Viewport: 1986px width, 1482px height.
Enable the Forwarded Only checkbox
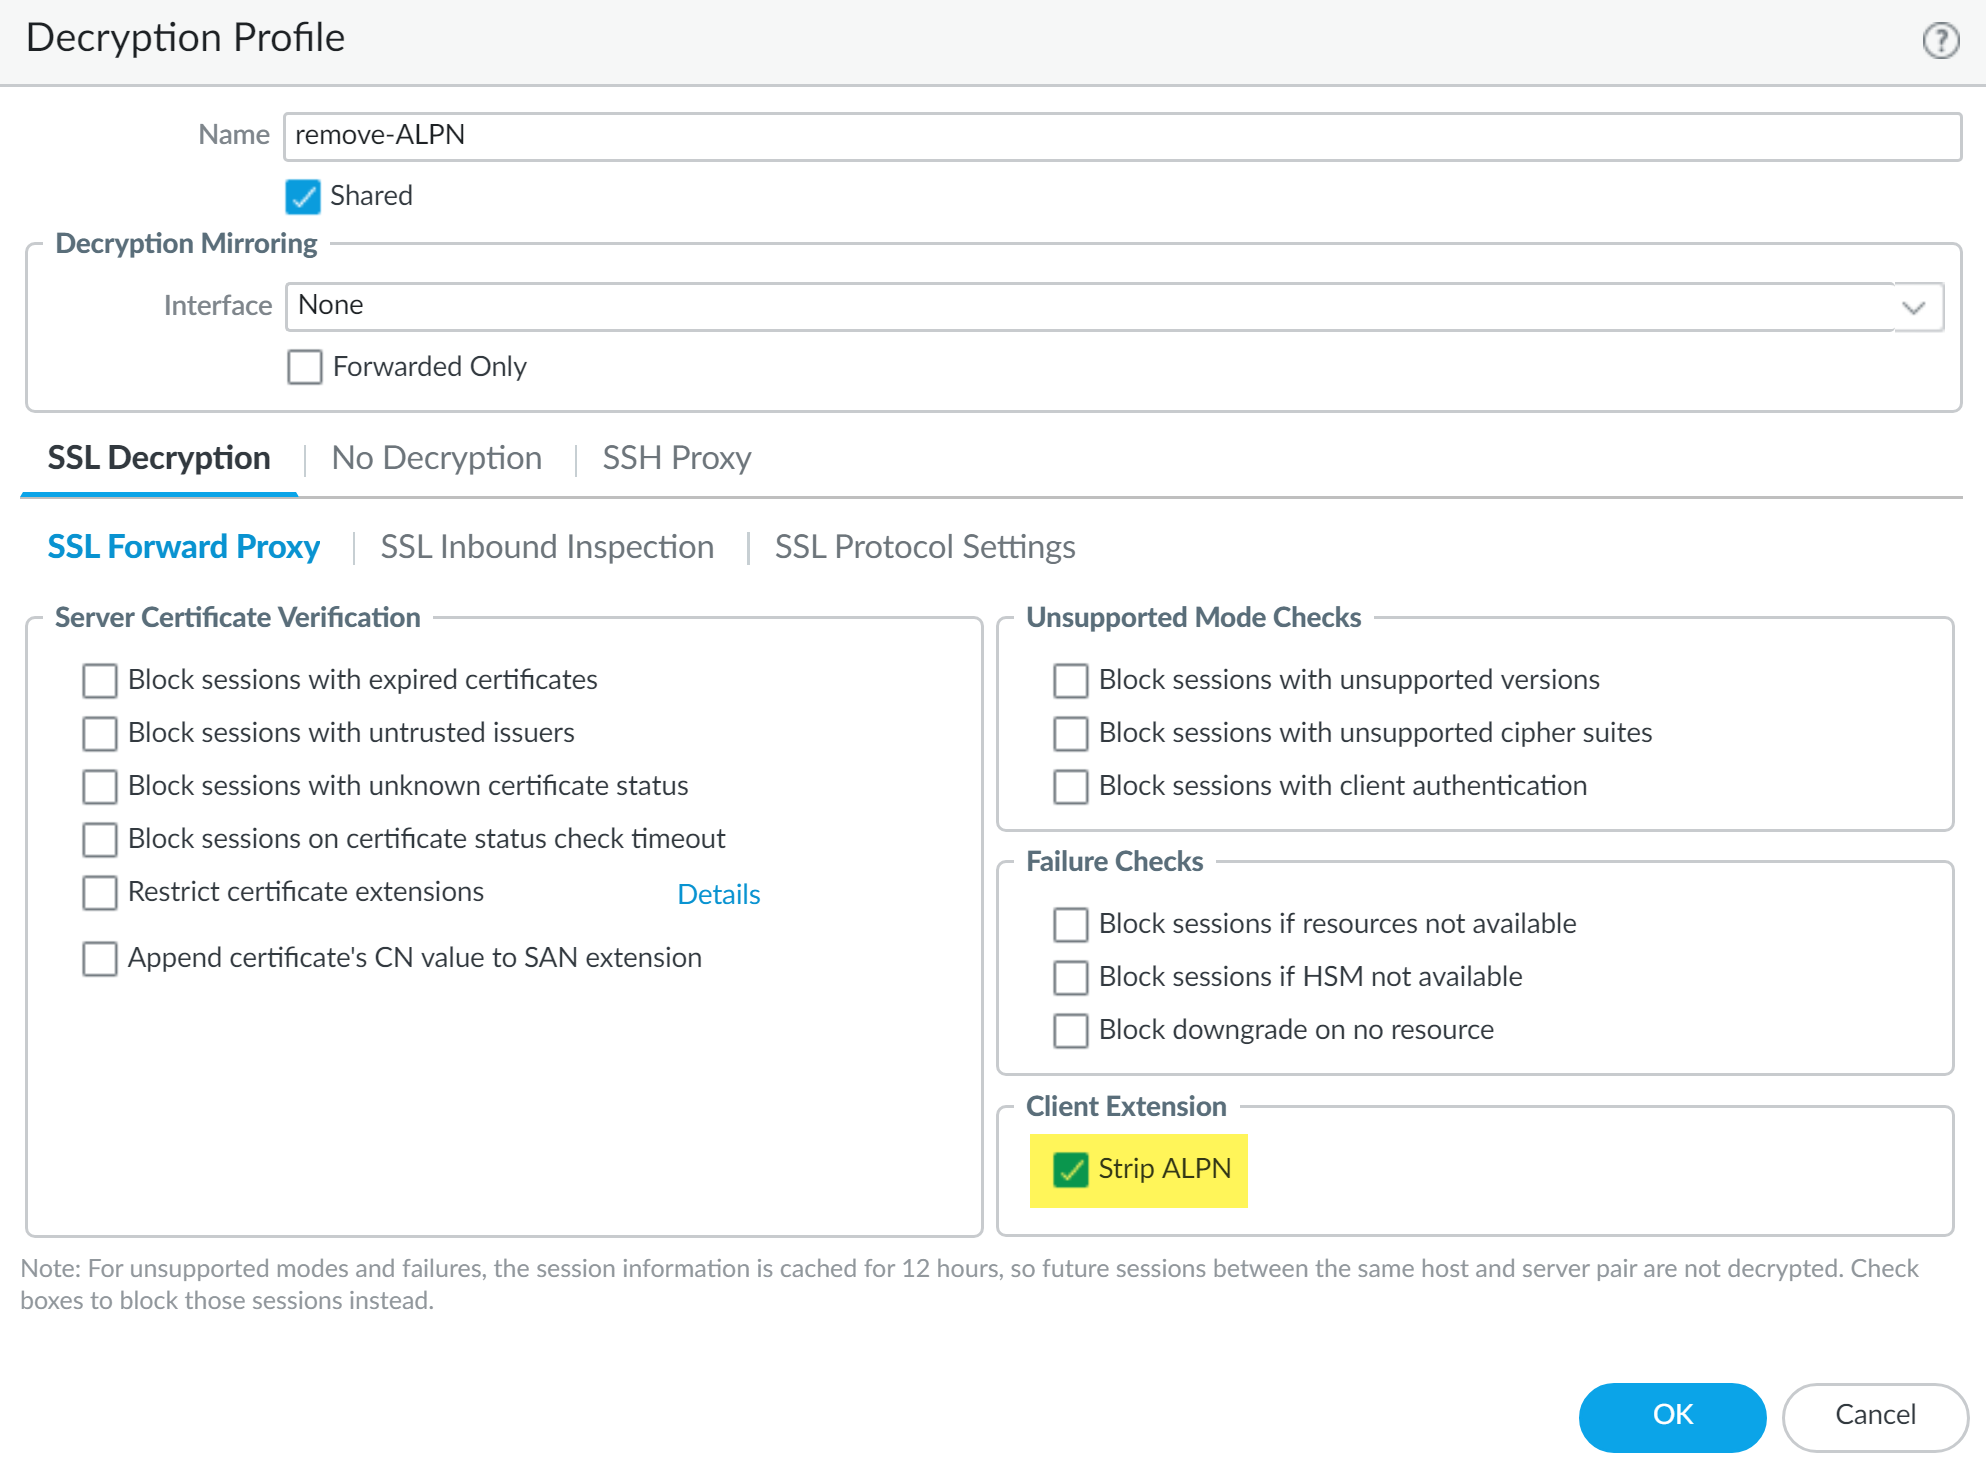(305, 367)
